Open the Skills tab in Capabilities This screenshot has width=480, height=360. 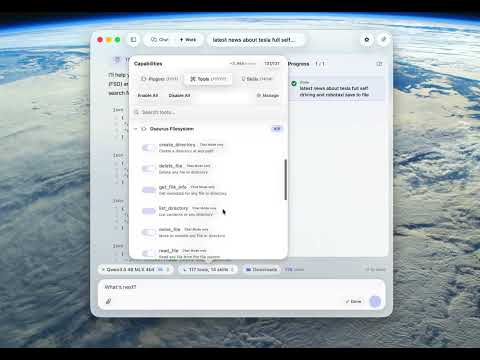coord(256,79)
